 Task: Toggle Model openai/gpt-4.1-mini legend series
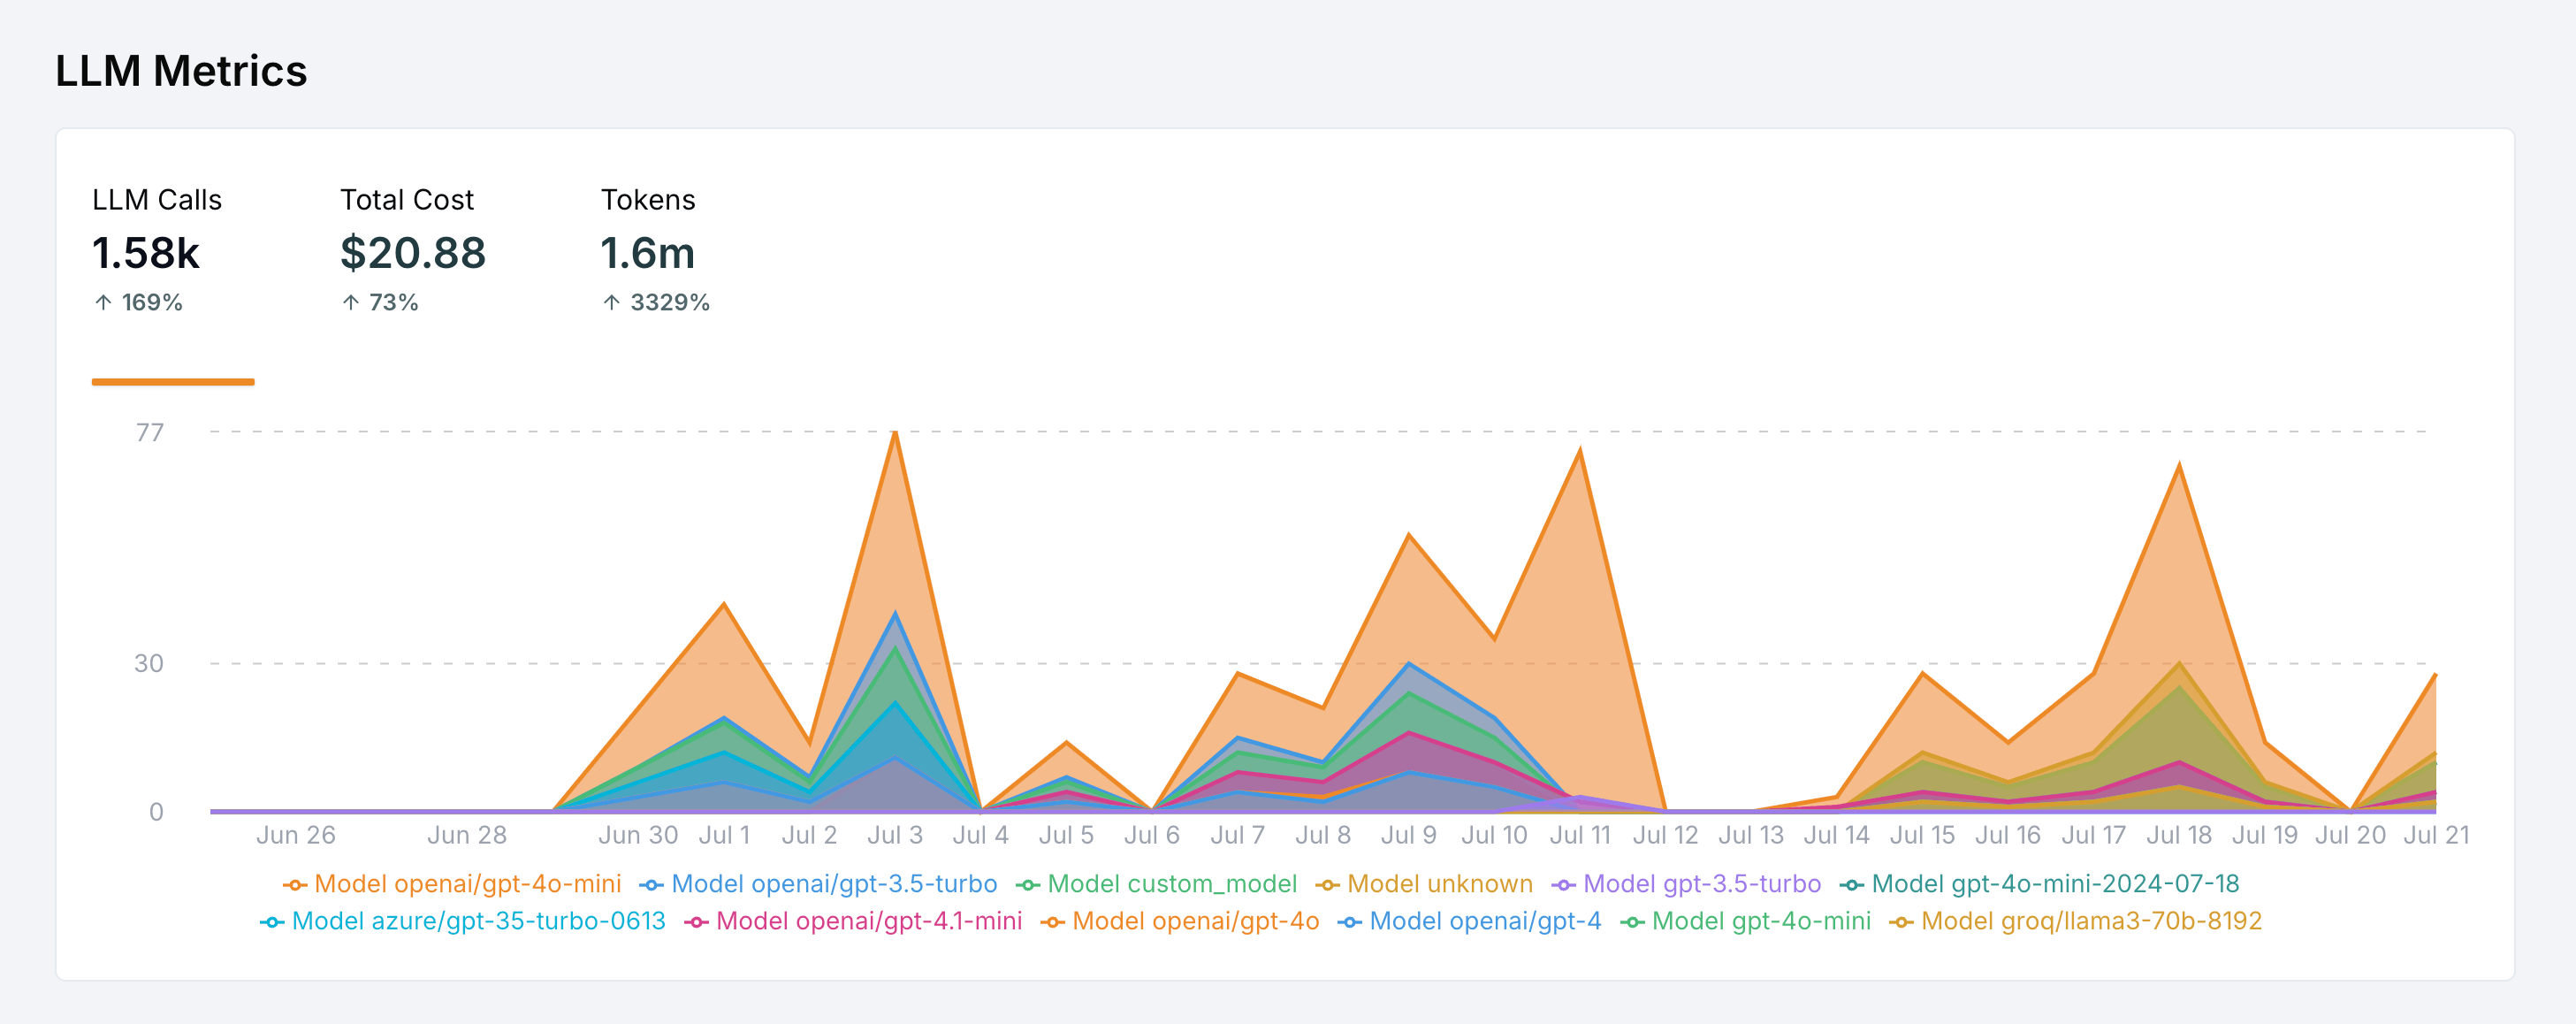click(853, 921)
